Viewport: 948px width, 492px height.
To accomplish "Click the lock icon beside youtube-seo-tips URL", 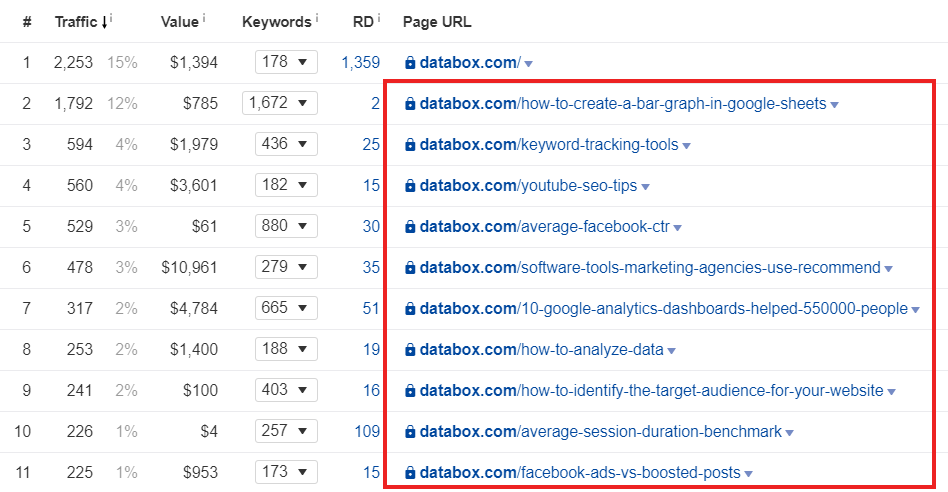I will coord(409,186).
